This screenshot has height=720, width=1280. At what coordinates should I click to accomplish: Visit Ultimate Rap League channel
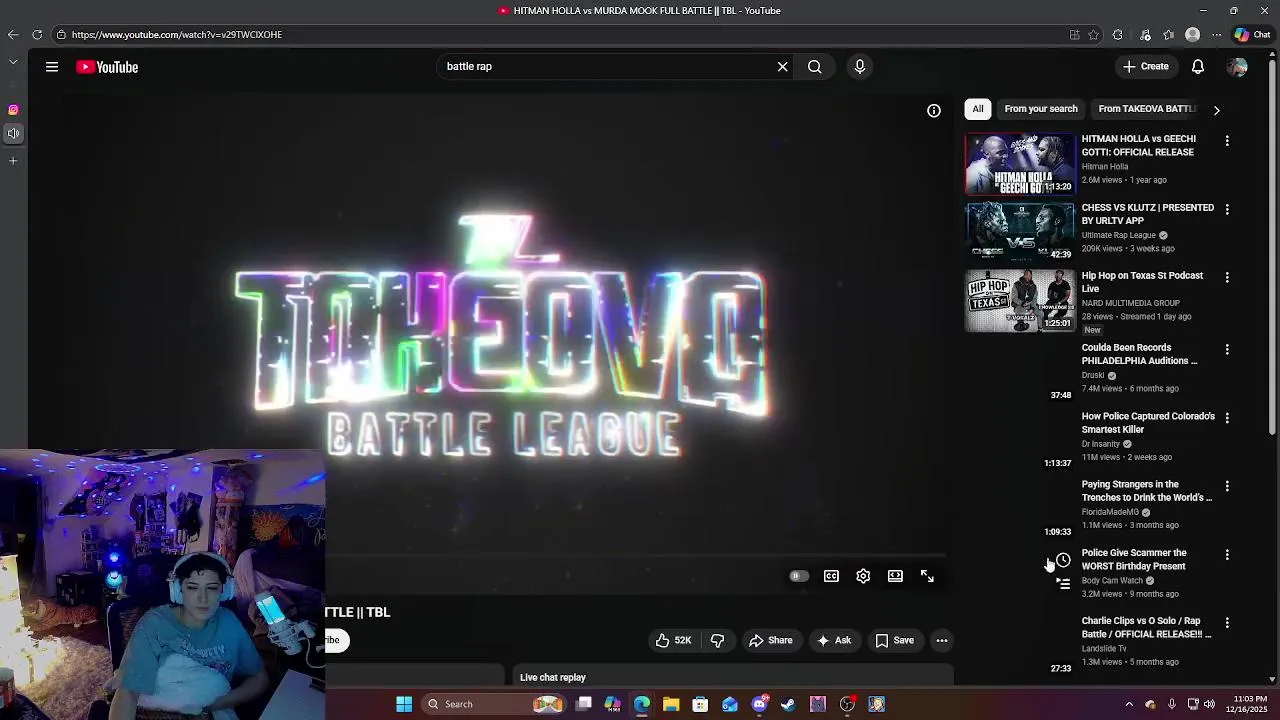point(1118,235)
